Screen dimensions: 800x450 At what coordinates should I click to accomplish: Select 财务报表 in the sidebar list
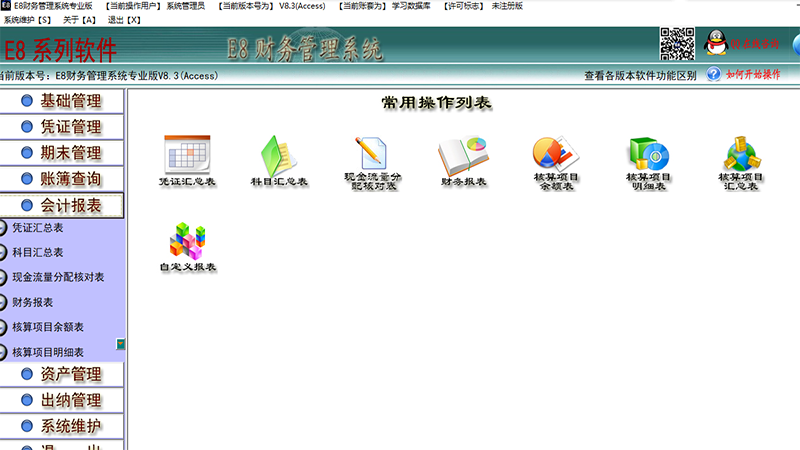coord(33,302)
